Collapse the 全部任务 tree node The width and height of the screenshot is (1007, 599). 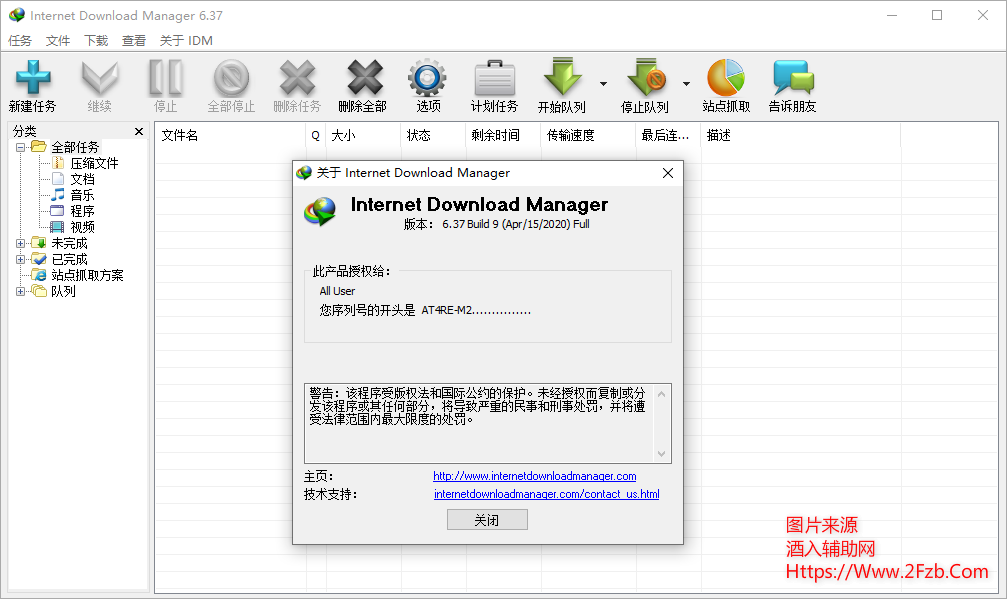(x=21, y=147)
